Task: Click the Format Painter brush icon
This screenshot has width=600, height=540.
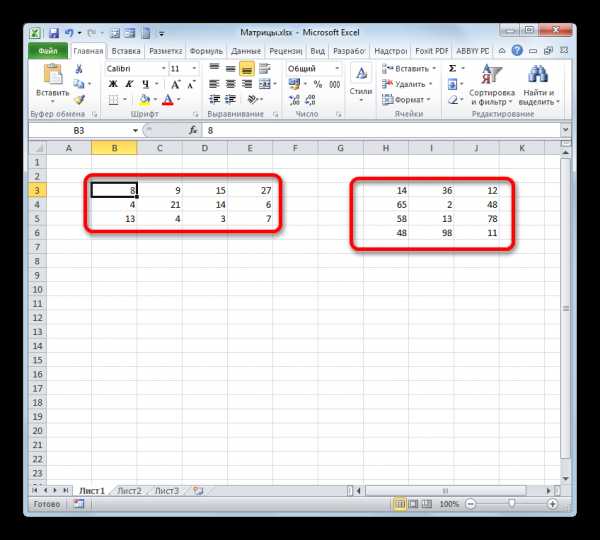Action: click(x=79, y=100)
